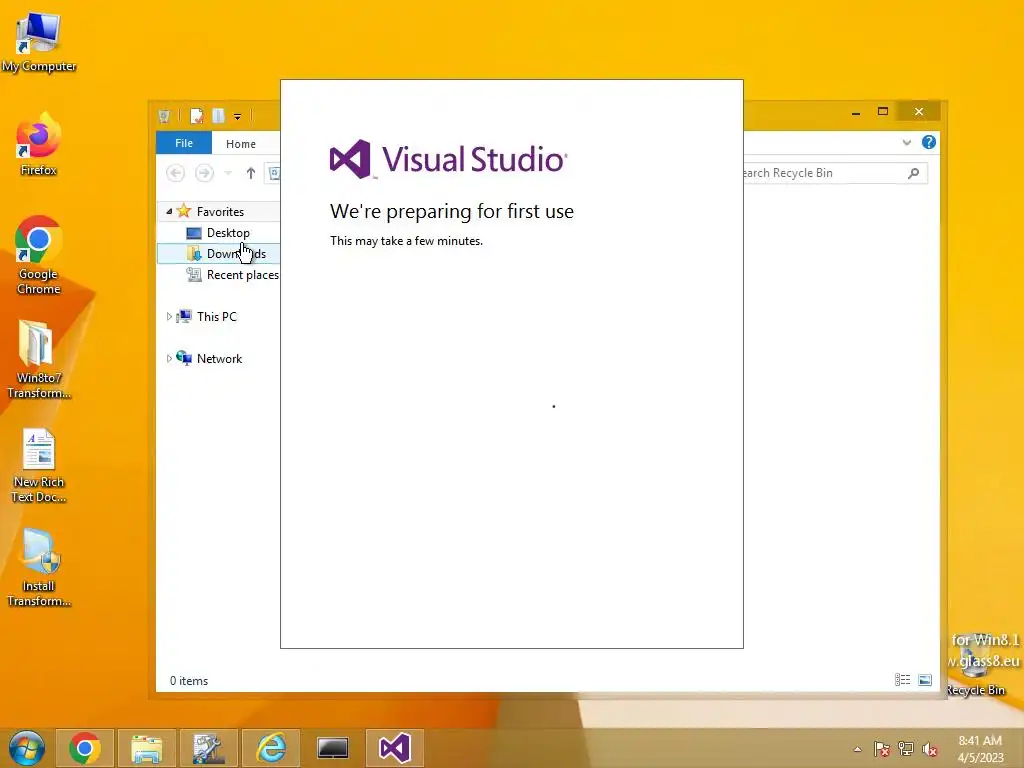The image size is (1024, 768).
Task: Click the Search Recycle Bin field
Action: tap(835, 173)
